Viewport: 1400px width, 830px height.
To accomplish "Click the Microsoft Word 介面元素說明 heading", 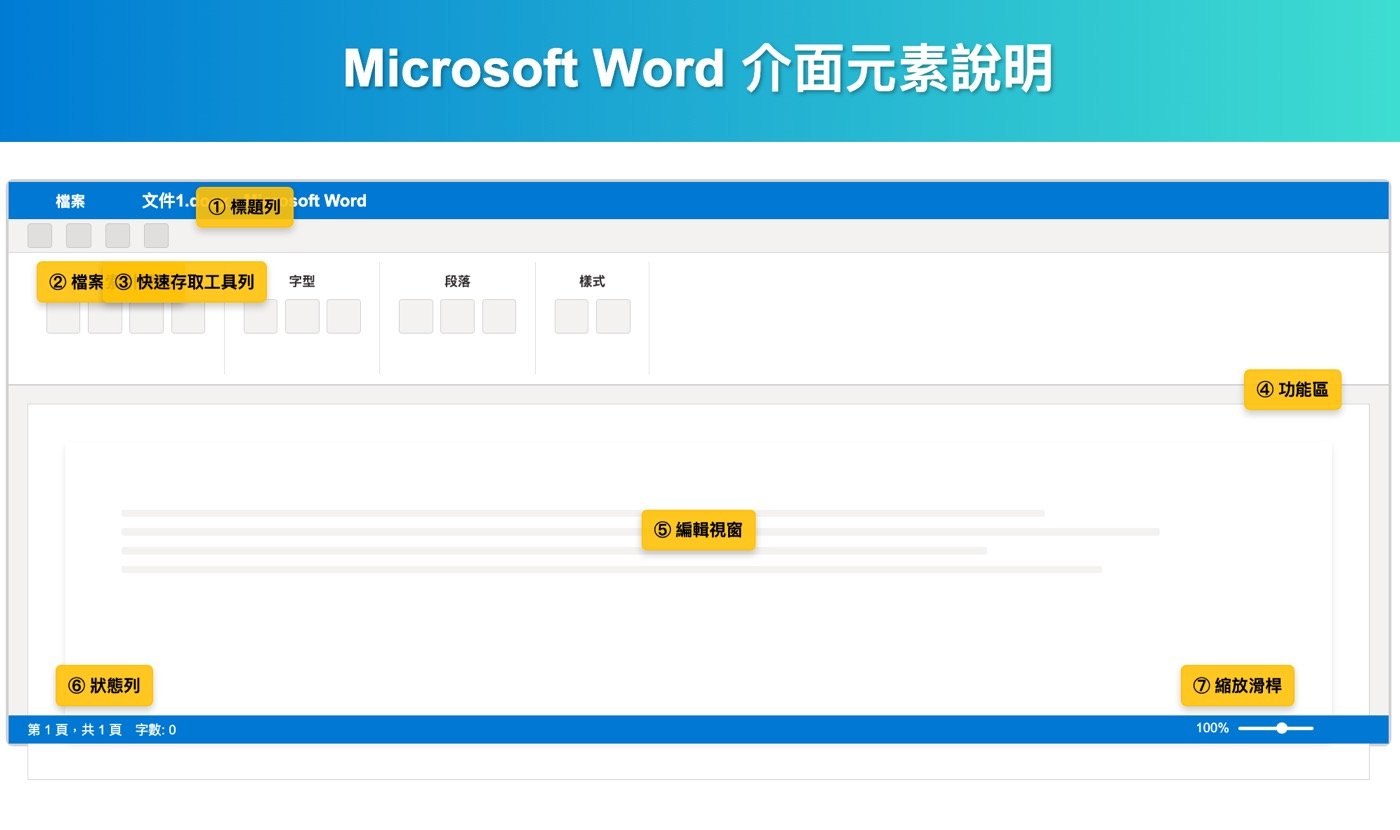I will point(698,70).
